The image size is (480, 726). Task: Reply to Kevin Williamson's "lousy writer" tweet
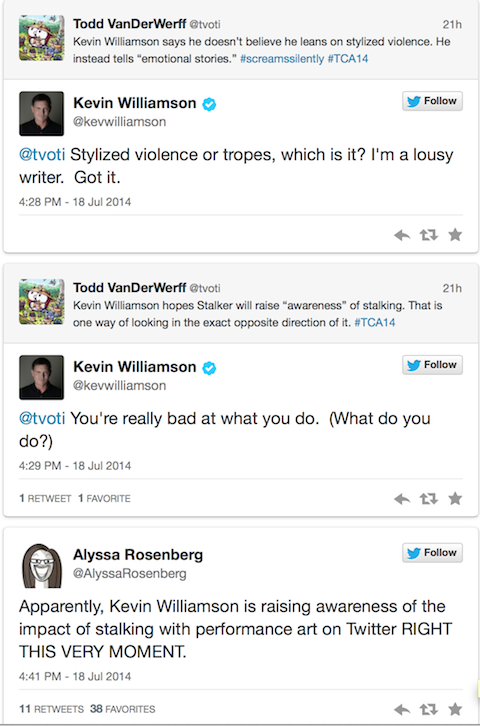pyautogui.click(x=402, y=235)
